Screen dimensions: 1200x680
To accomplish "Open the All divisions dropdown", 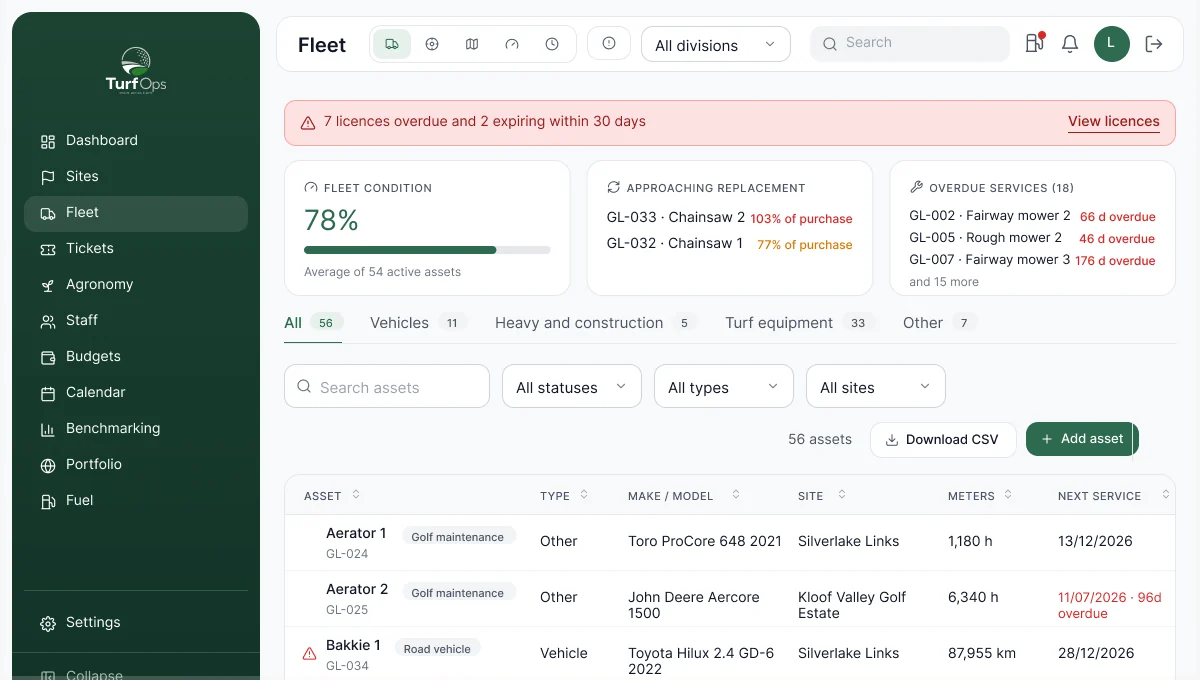I will pyautogui.click(x=716, y=44).
